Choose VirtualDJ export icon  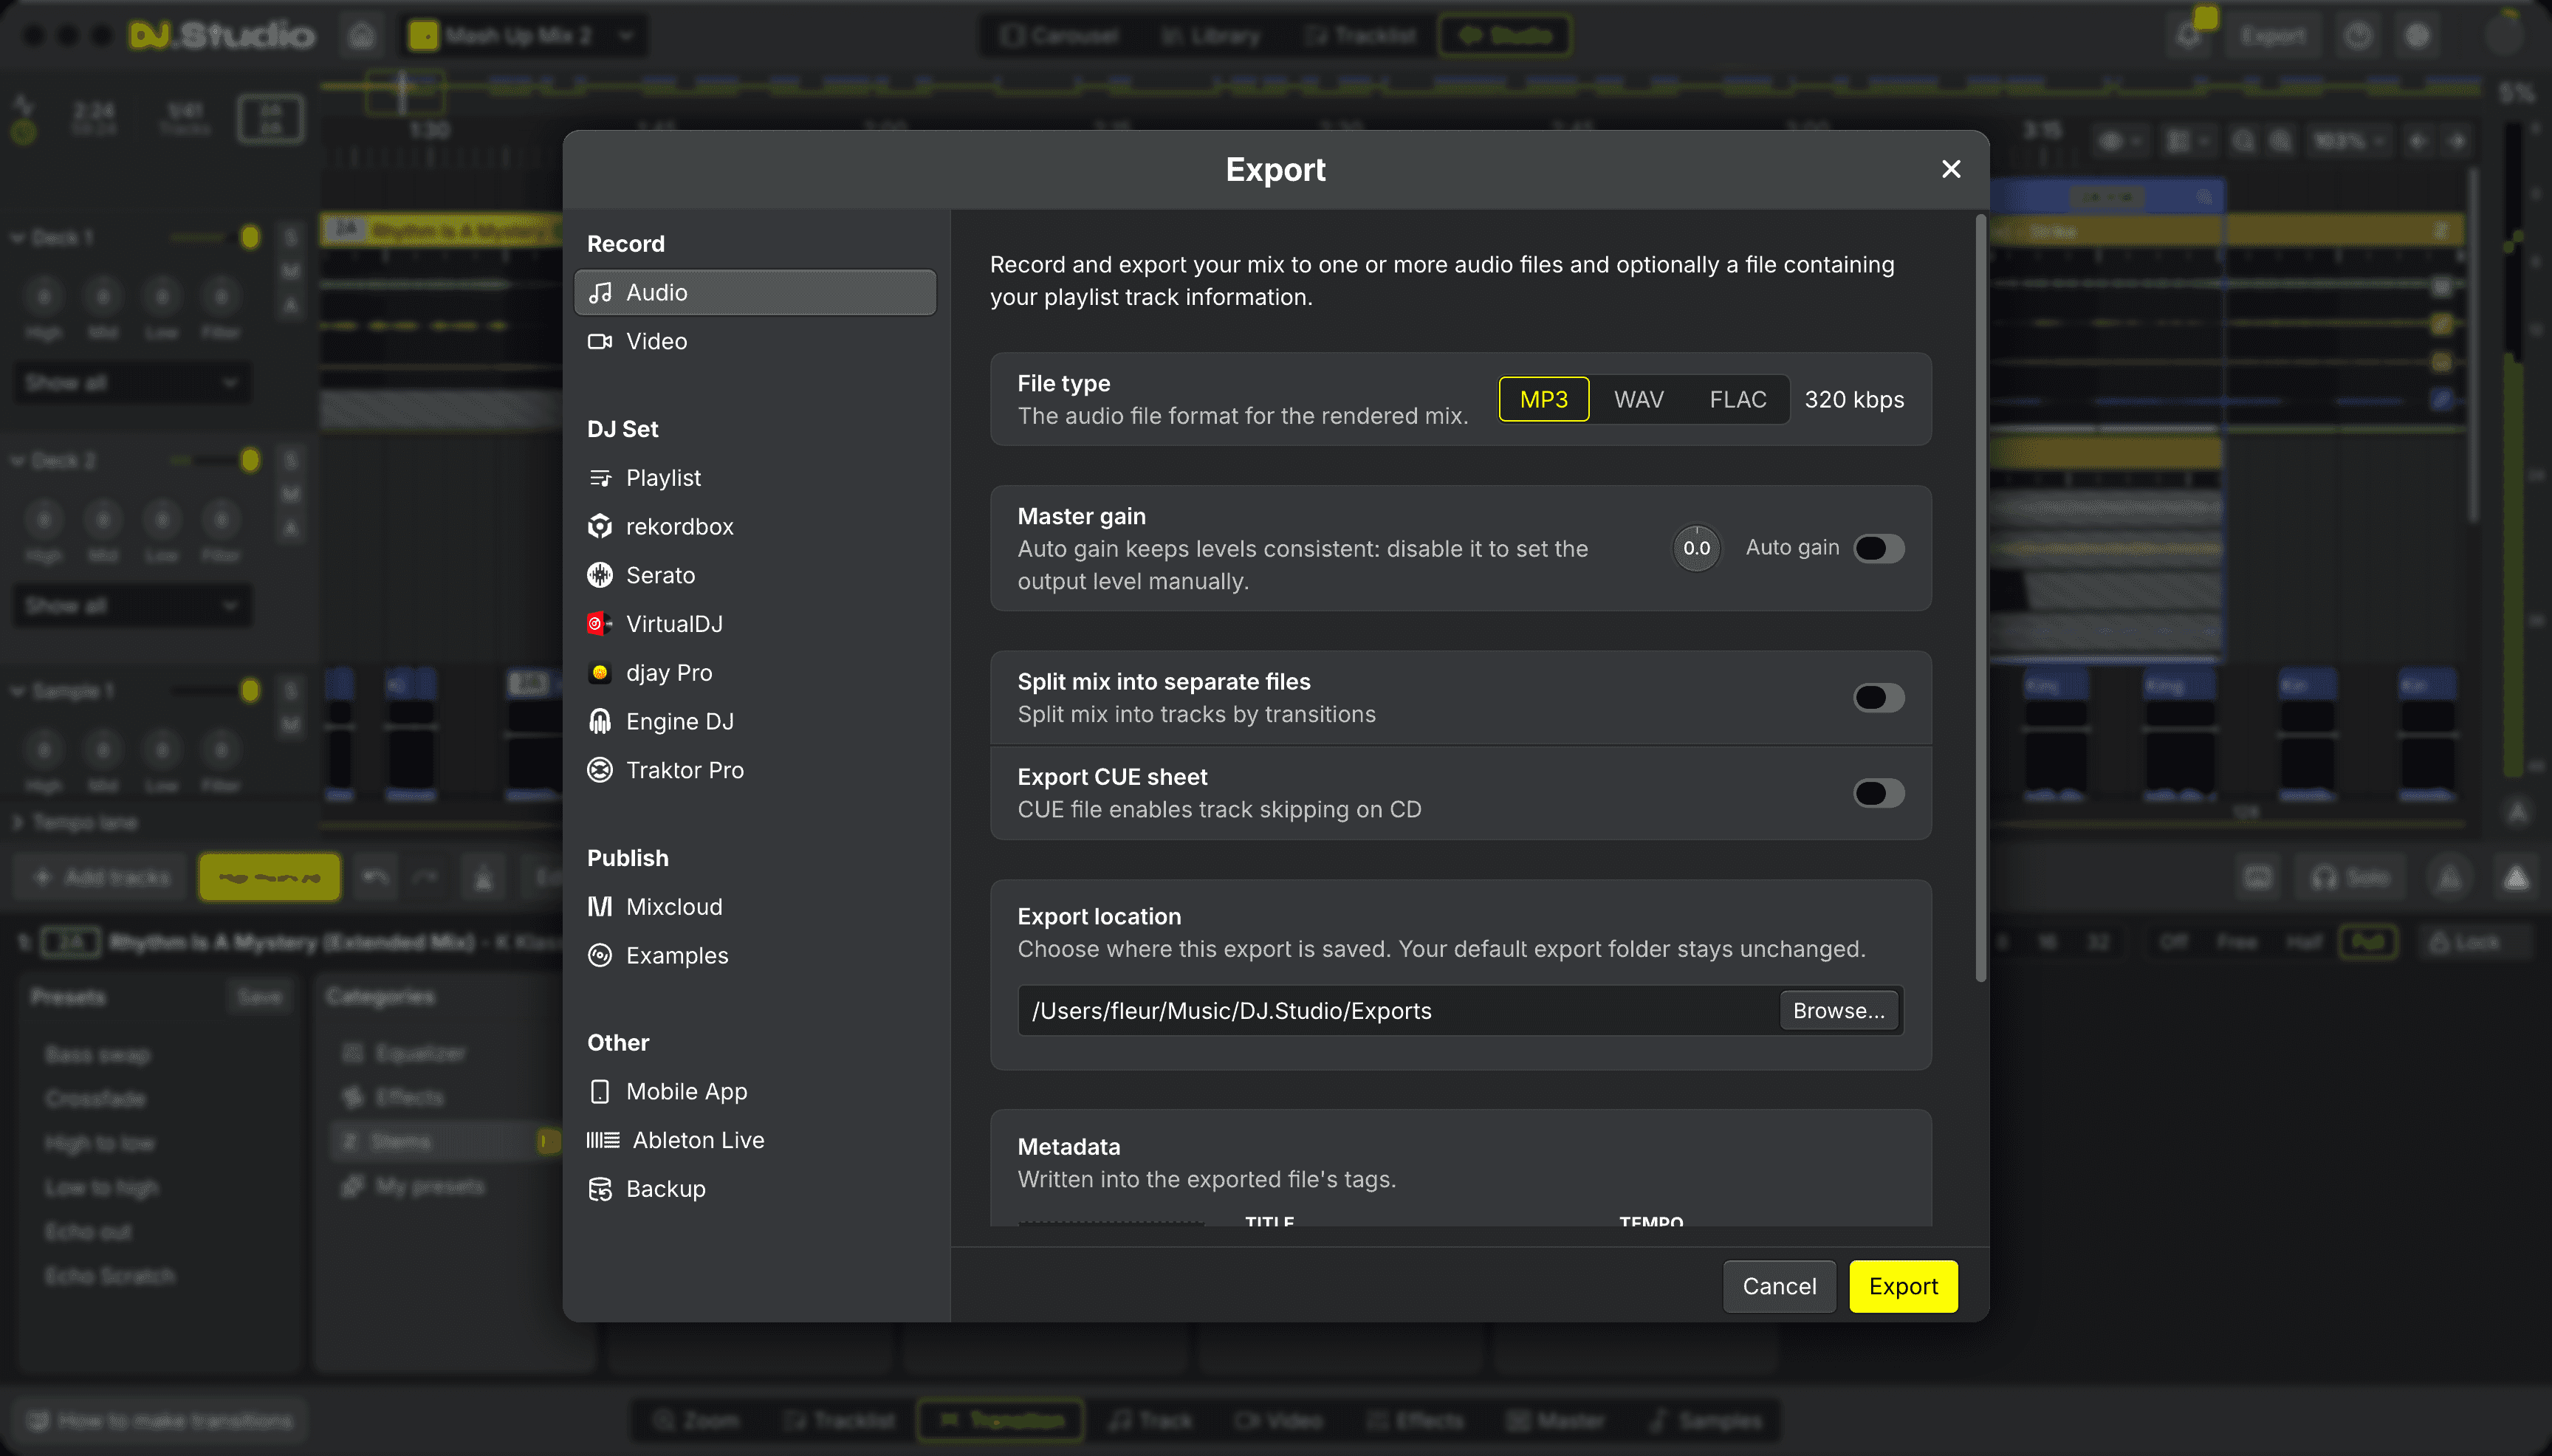[600, 624]
